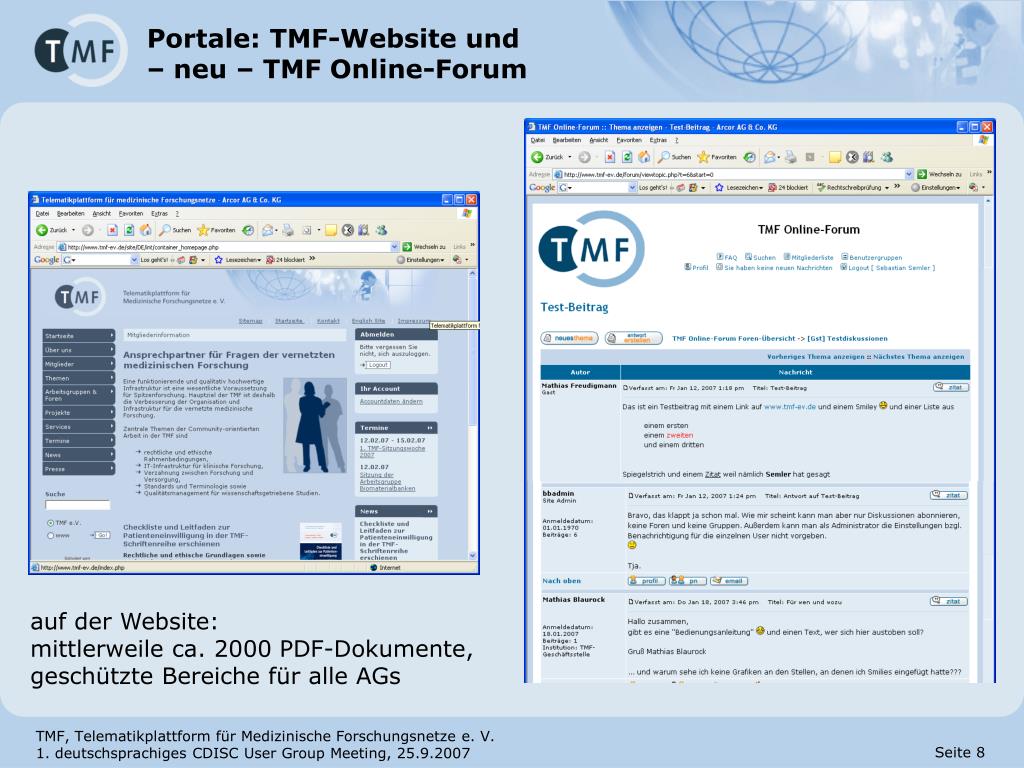The height and width of the screenshot is (768, 1024).
Task: Click the Stop icon in Telematikplattform window
Action: 112,230
